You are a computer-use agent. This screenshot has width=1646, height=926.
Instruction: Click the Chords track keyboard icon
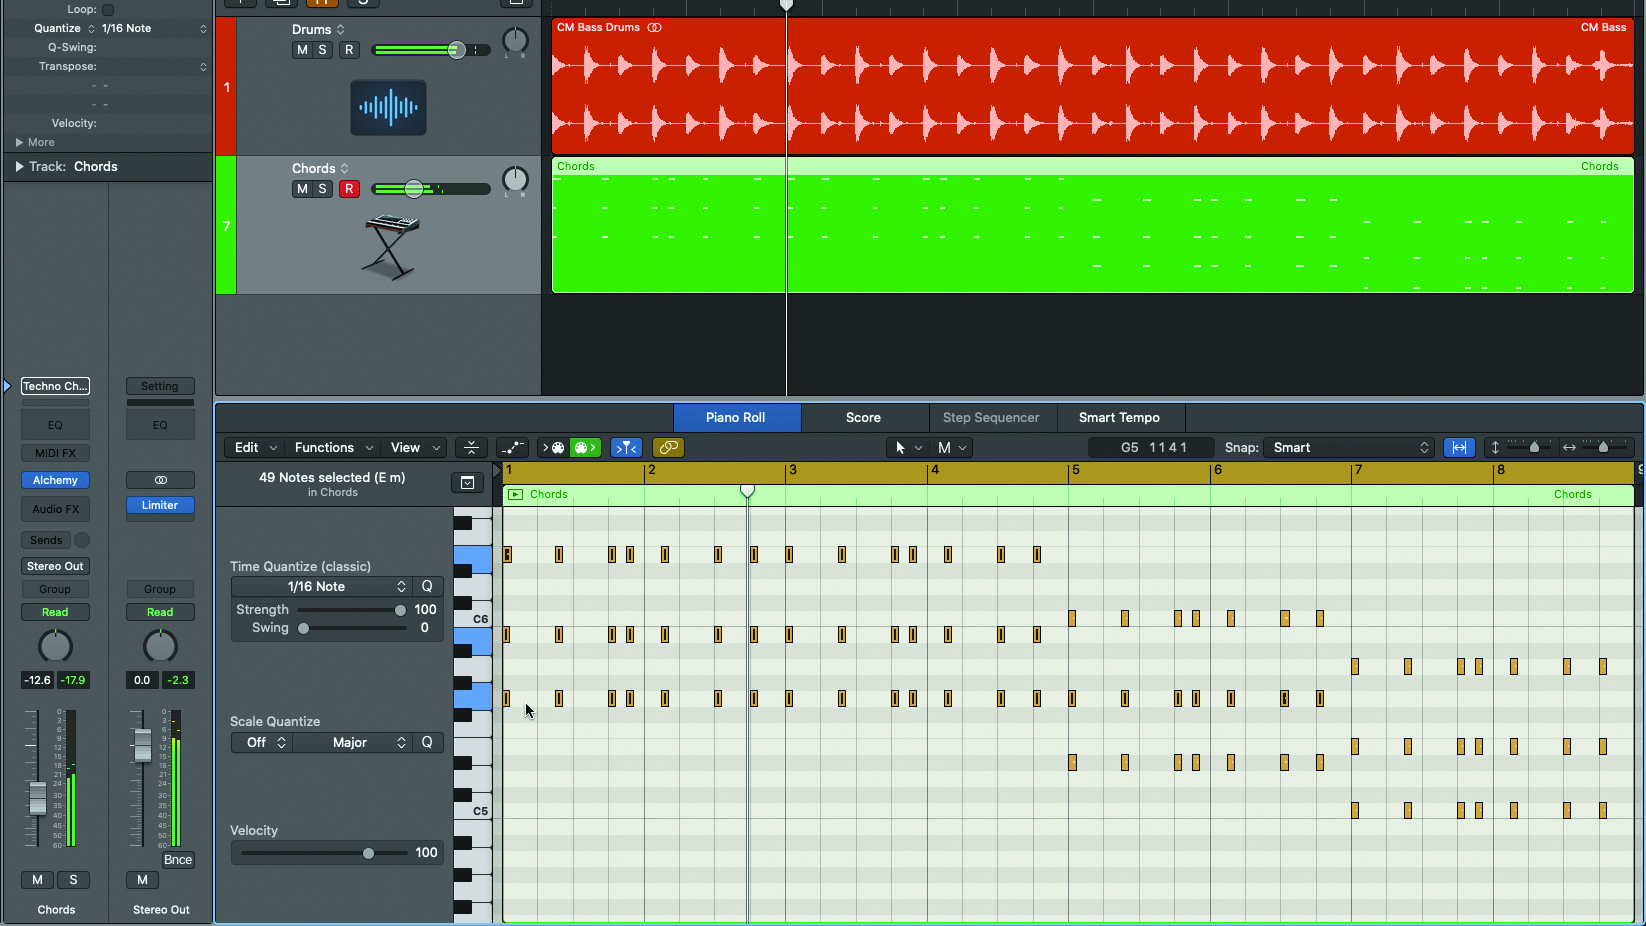pos(390,246)
